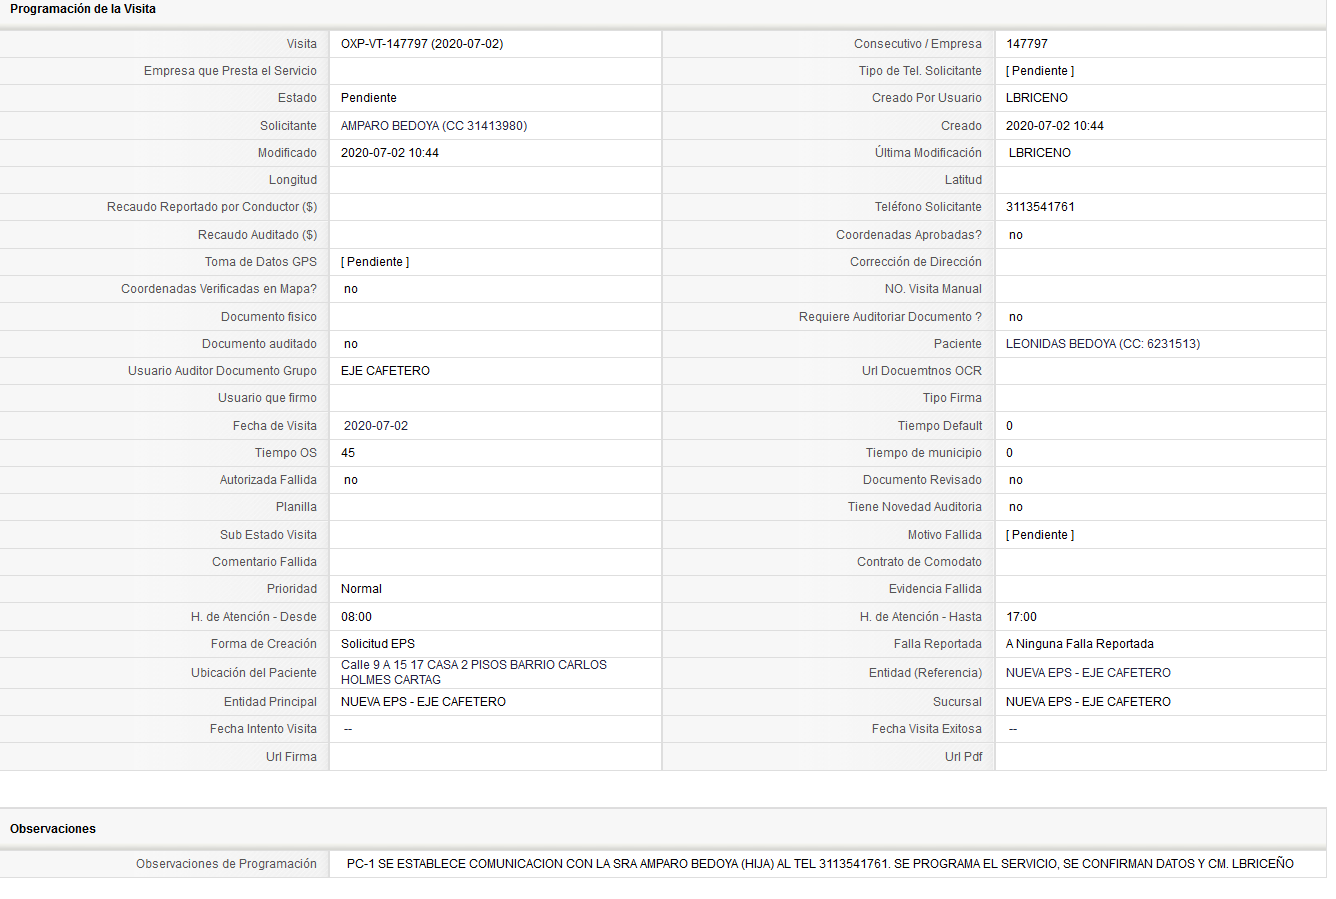The height and width of the screenshot is (899, 1336).
Task: Click the 'Usuario que firmo' label
Action: (x=267, y=398)
